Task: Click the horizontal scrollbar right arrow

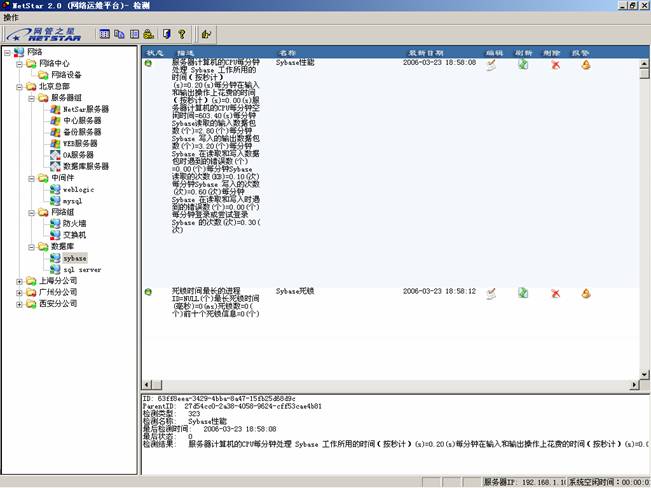Action: [x=634, y=385]
